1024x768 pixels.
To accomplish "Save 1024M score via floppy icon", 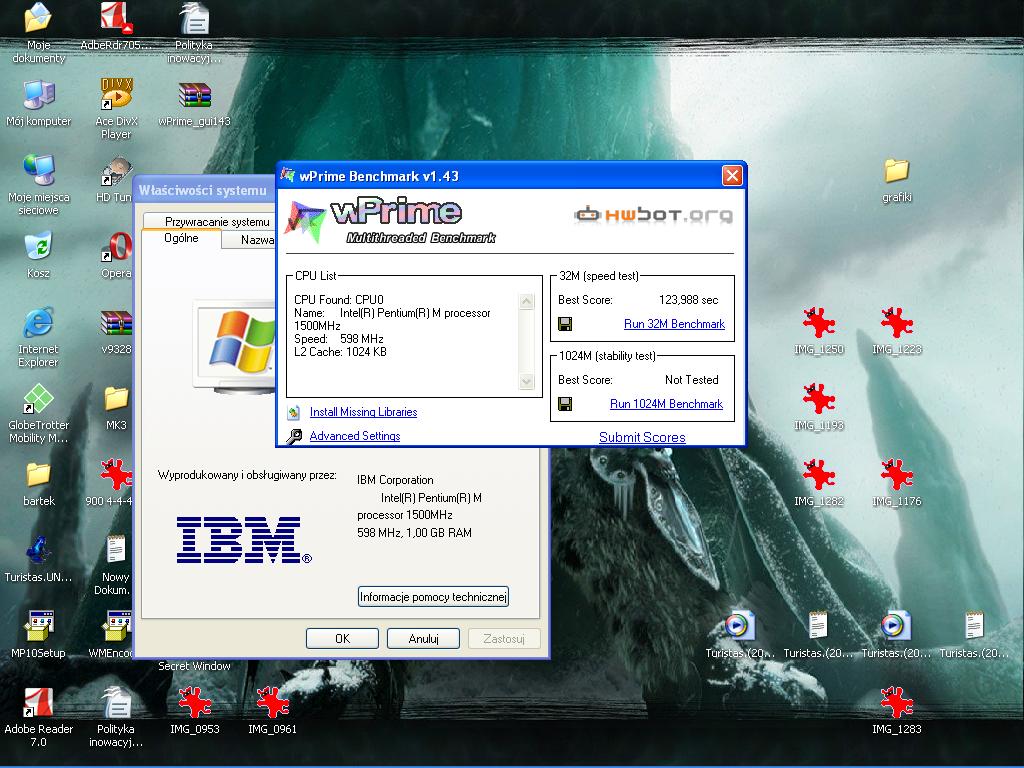I will coord(566,404).
